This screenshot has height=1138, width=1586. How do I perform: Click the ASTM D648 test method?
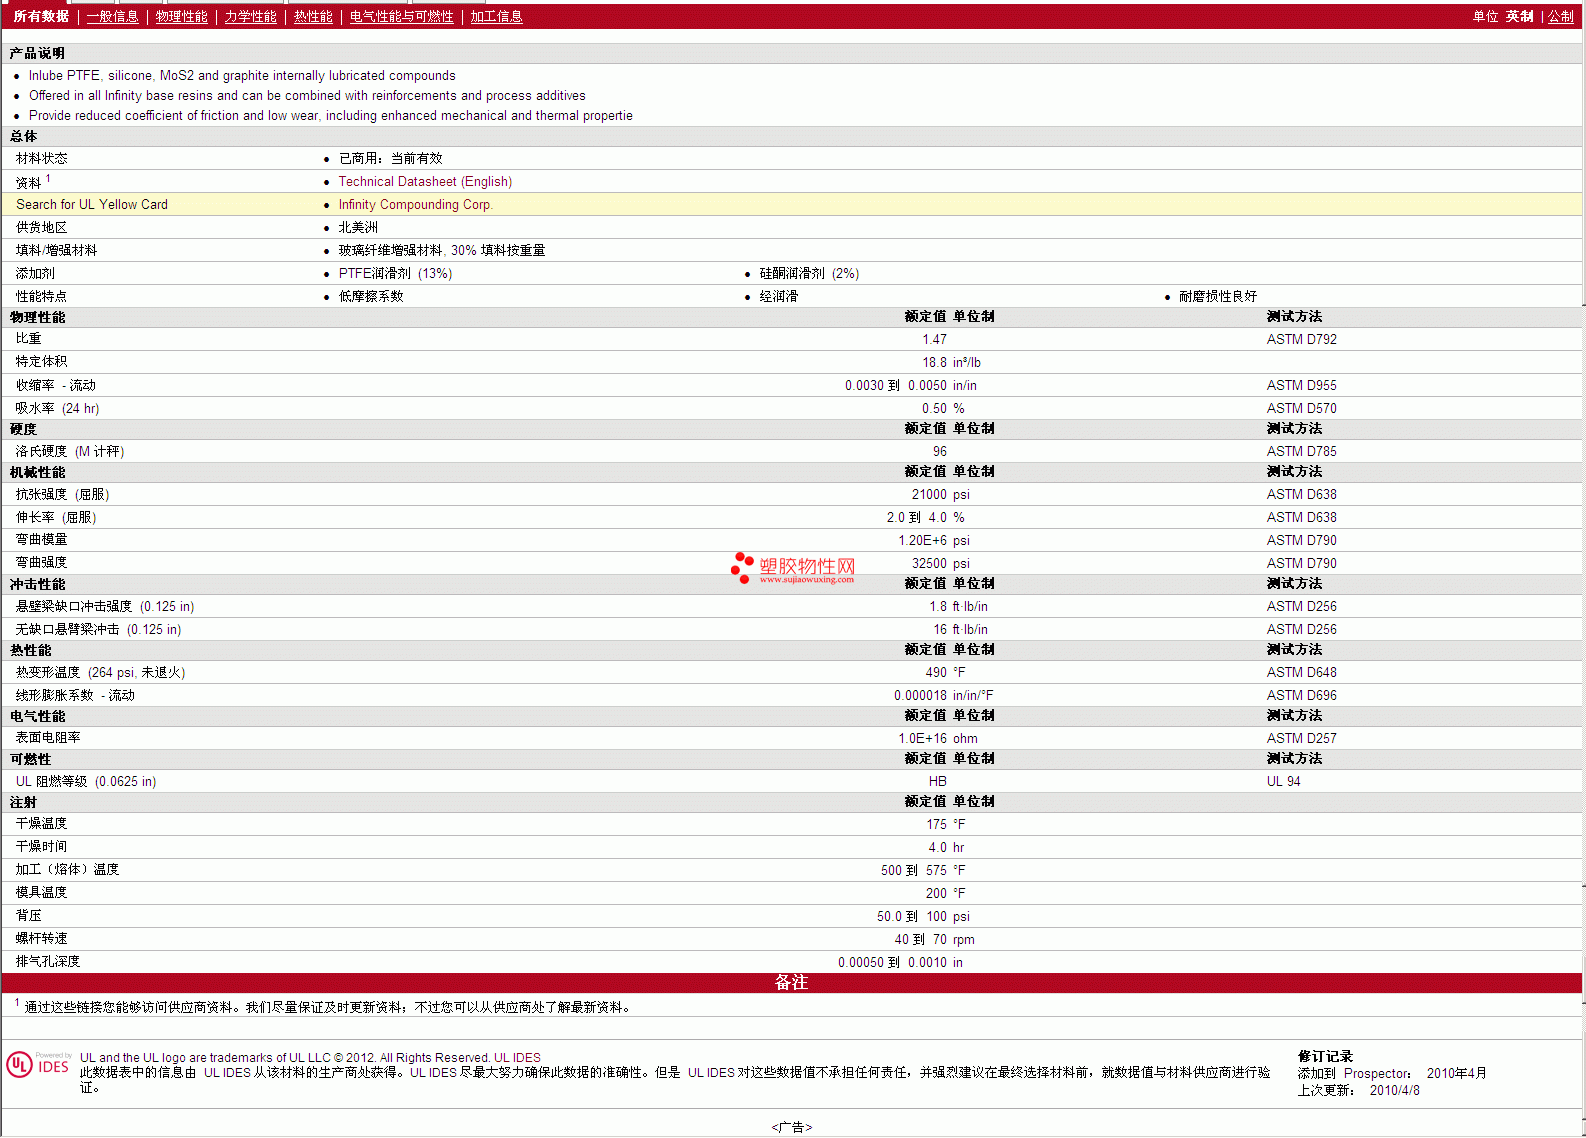tap(1301, 673)
